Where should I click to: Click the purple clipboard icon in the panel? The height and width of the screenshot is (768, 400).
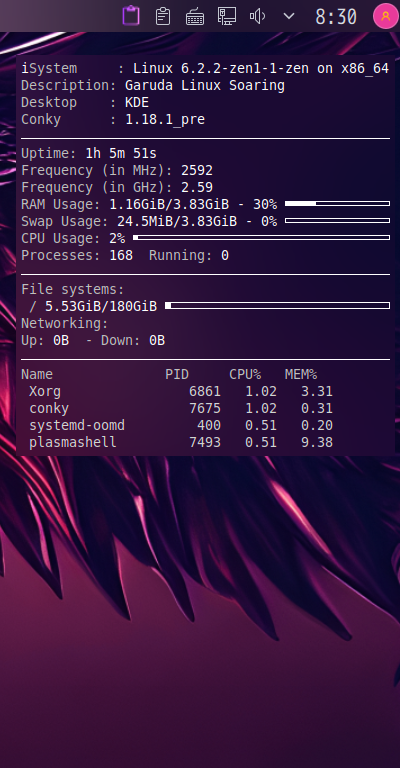coord(131,16)
